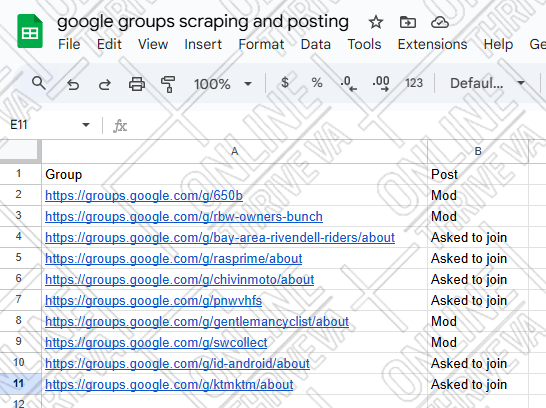Open the Help menu
Viewport: 546px width, 408px height.
498,44
